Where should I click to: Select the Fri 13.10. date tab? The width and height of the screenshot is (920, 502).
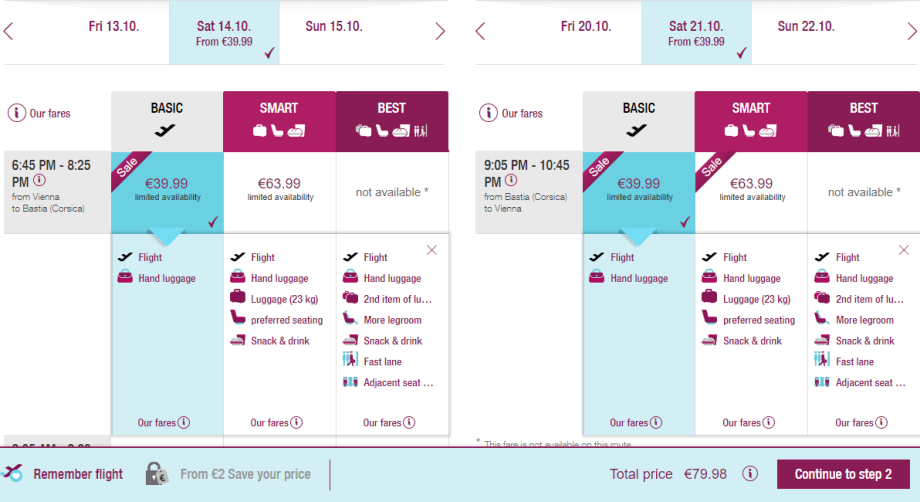point(115,26)
